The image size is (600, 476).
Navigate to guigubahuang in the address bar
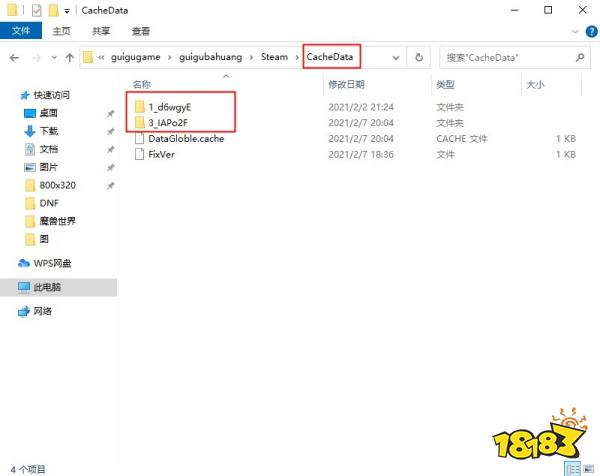210,57
